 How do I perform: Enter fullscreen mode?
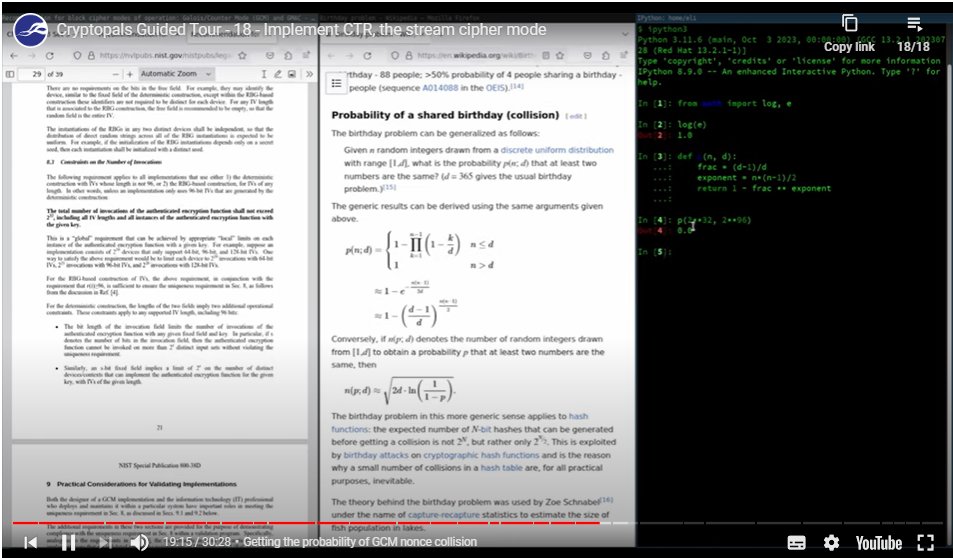pos(925,542)
